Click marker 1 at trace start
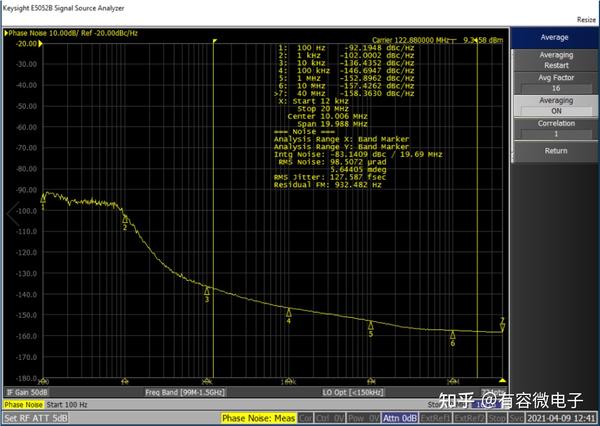This screenshot has height=426, width=600. 44,198
